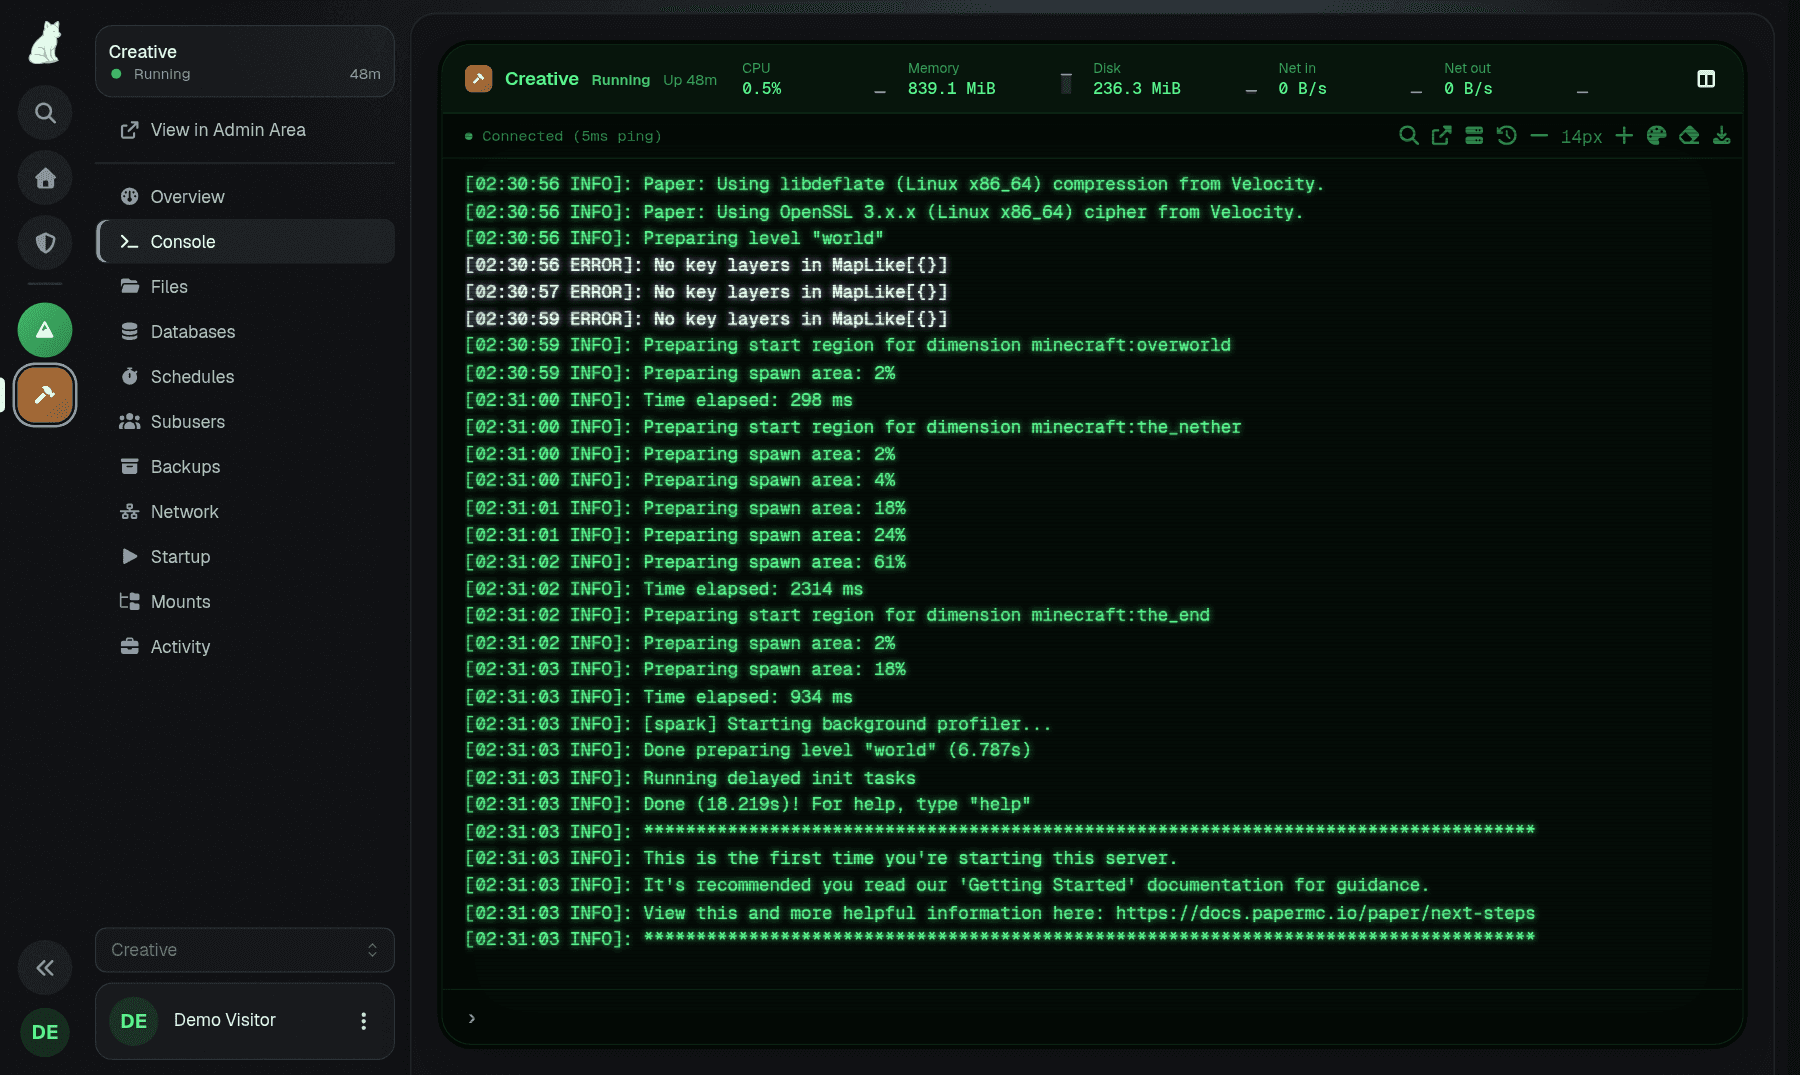Viewport: 1800px width, 1075px height.
Task: Click the Connected (5ms ping) status
Action: click(563, 136)
